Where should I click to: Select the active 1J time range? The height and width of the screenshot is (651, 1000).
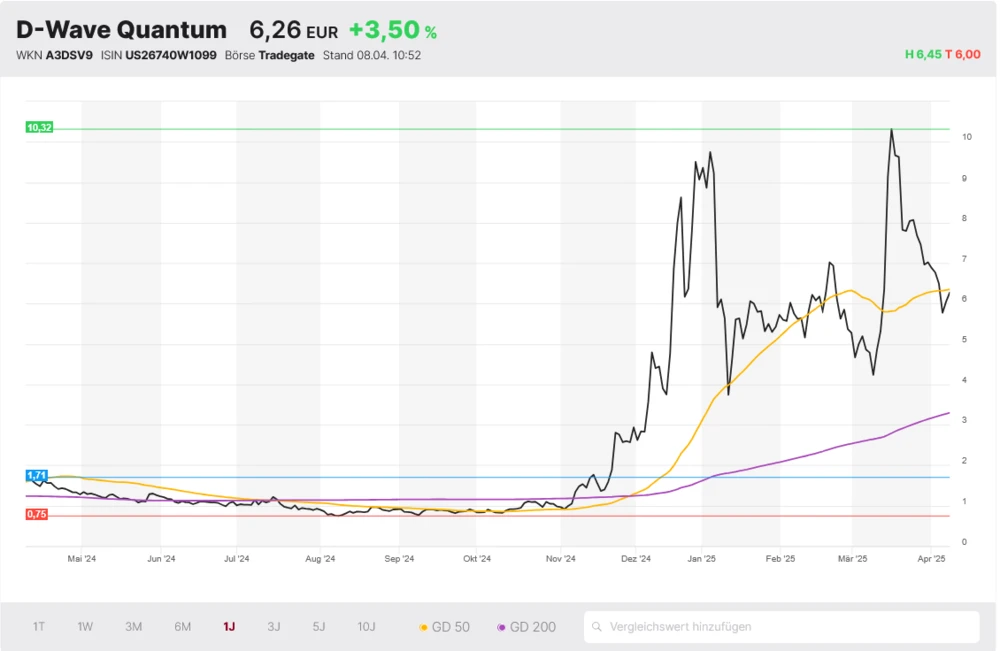click(x=229, y=627)
